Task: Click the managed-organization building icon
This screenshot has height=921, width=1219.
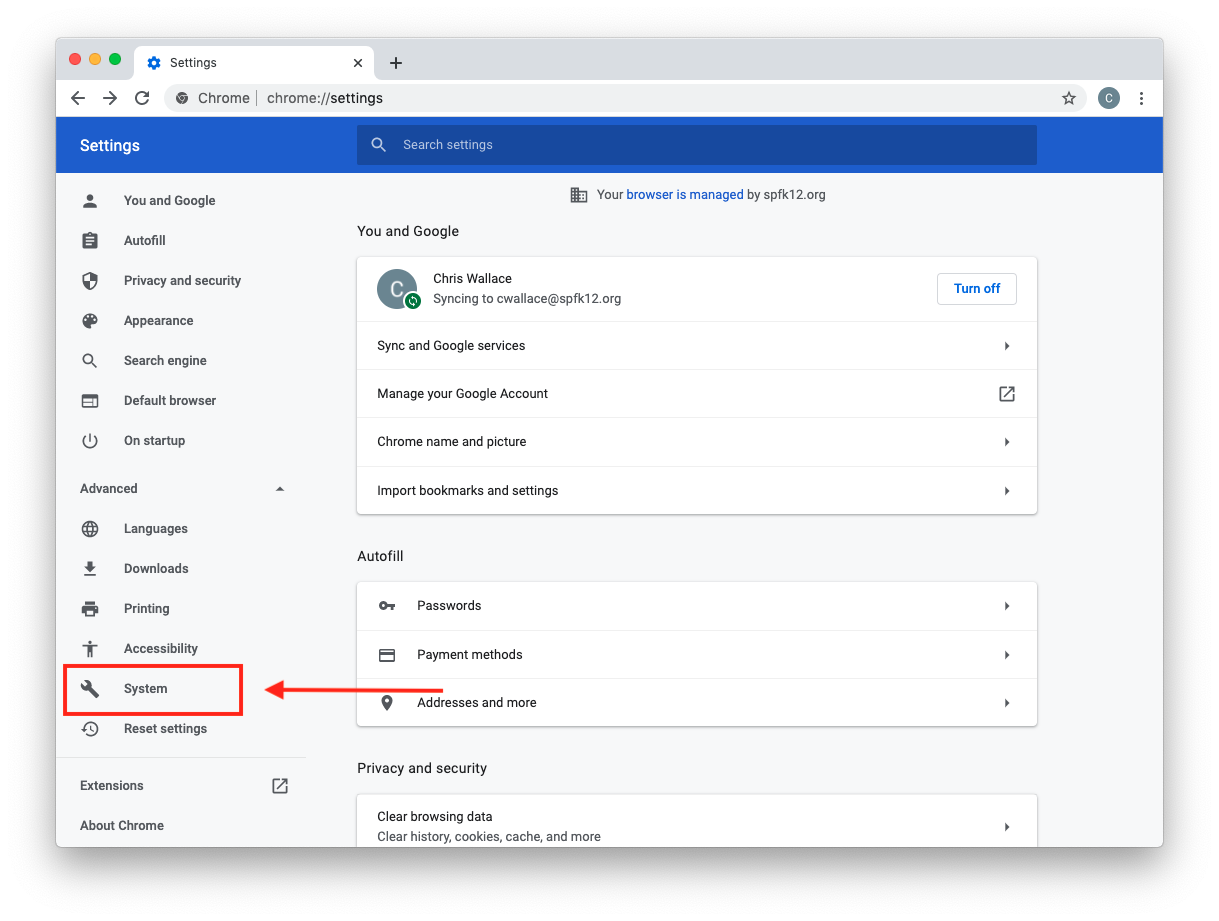Action: [579, 195]
